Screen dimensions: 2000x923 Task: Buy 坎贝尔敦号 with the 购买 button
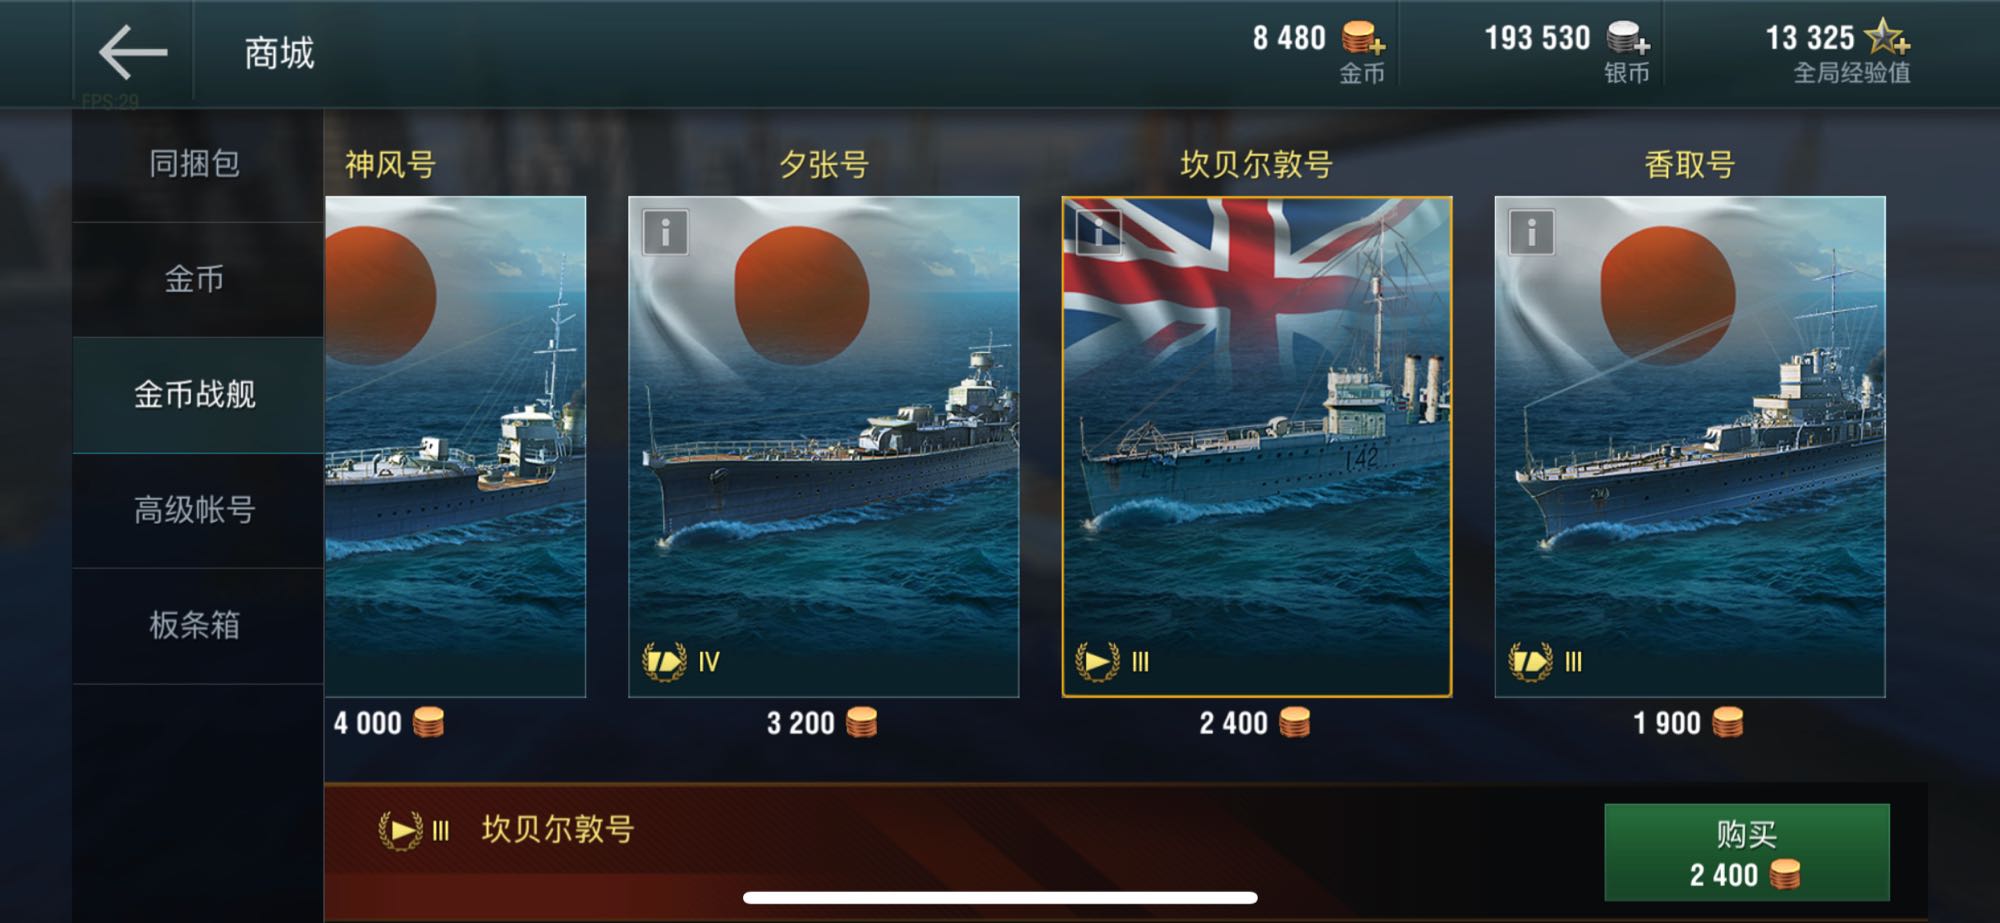coord(1747,853)
